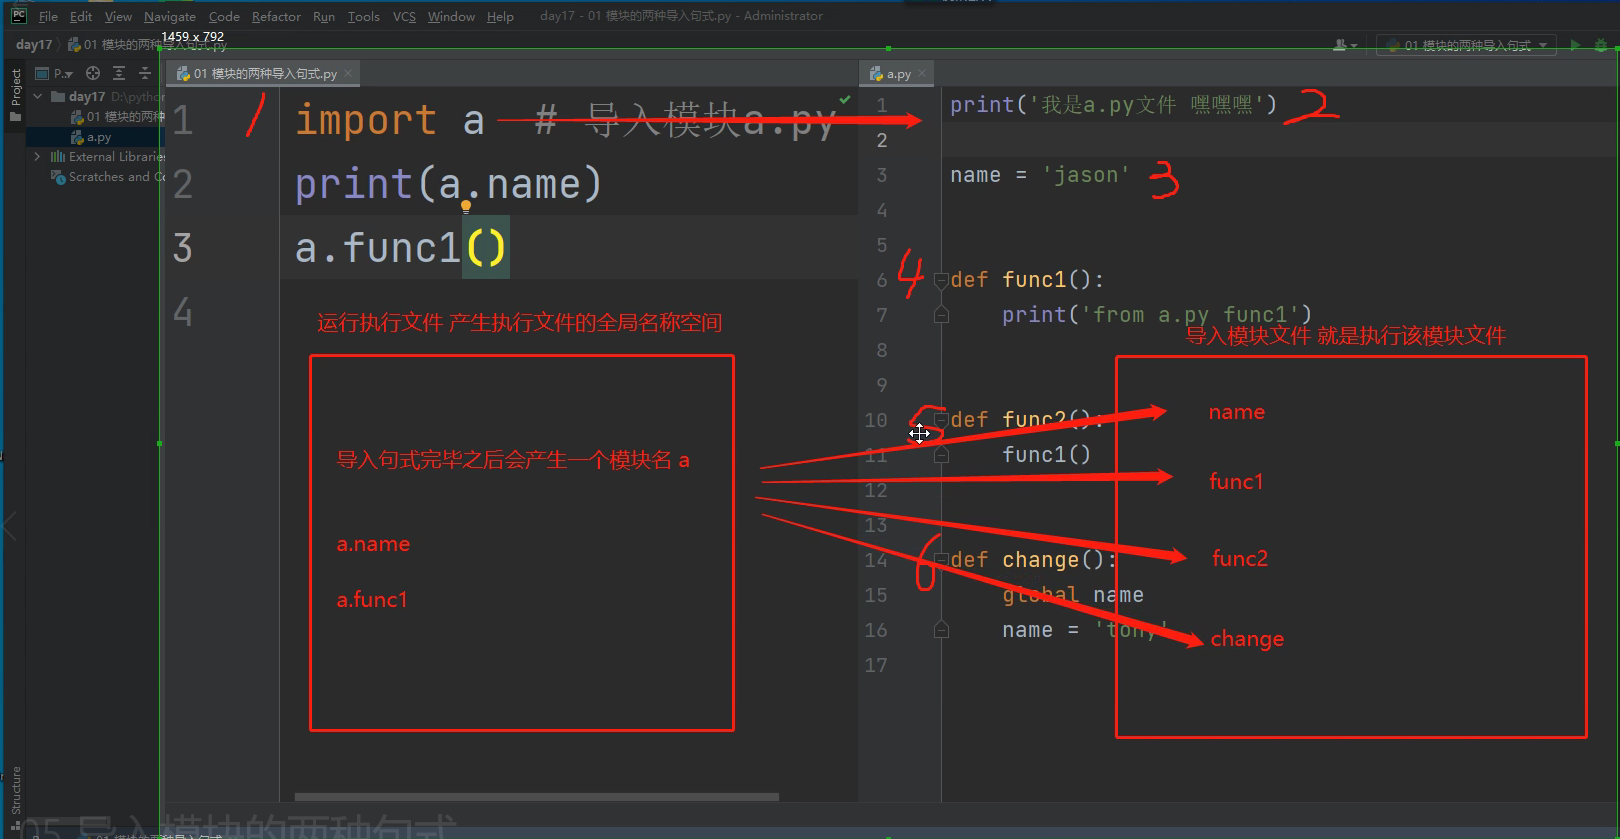Open the File menu
The width and height of the screenshot is (1620, 839).
click(x=48, y=16)
